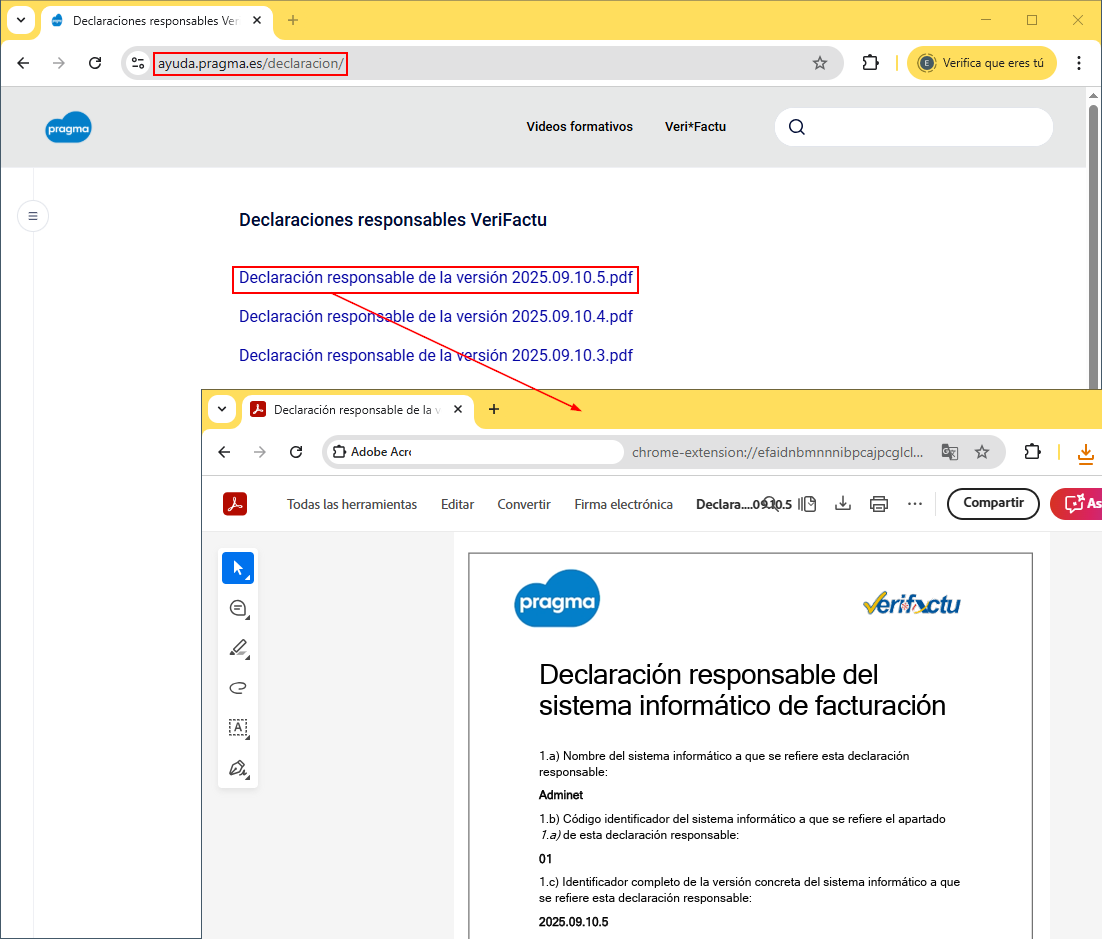Screen dimensions: 1102x939
Task: Click the Compartir button
Action: pyautogui.click(x=993, y=504)
